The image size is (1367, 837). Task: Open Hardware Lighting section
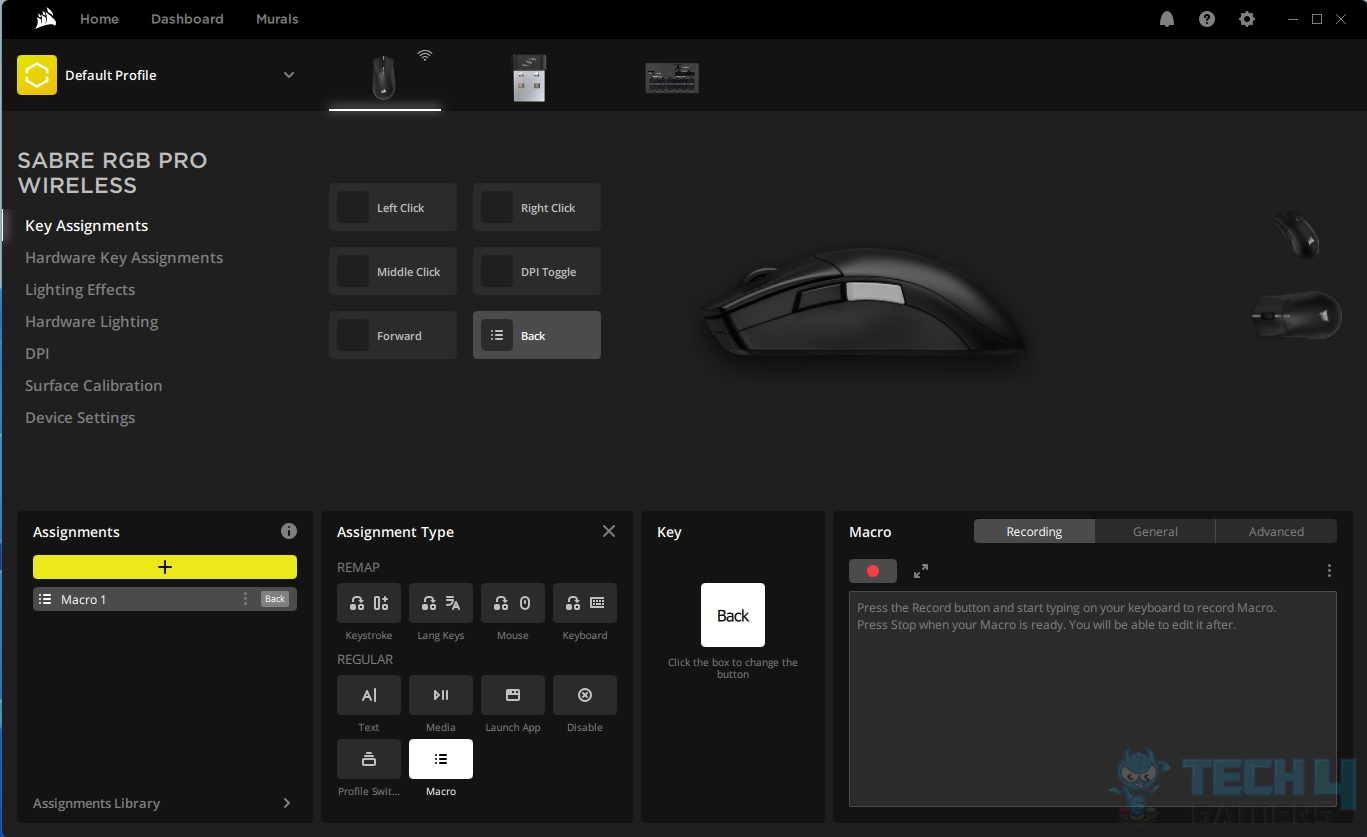[x=92, y=322]
